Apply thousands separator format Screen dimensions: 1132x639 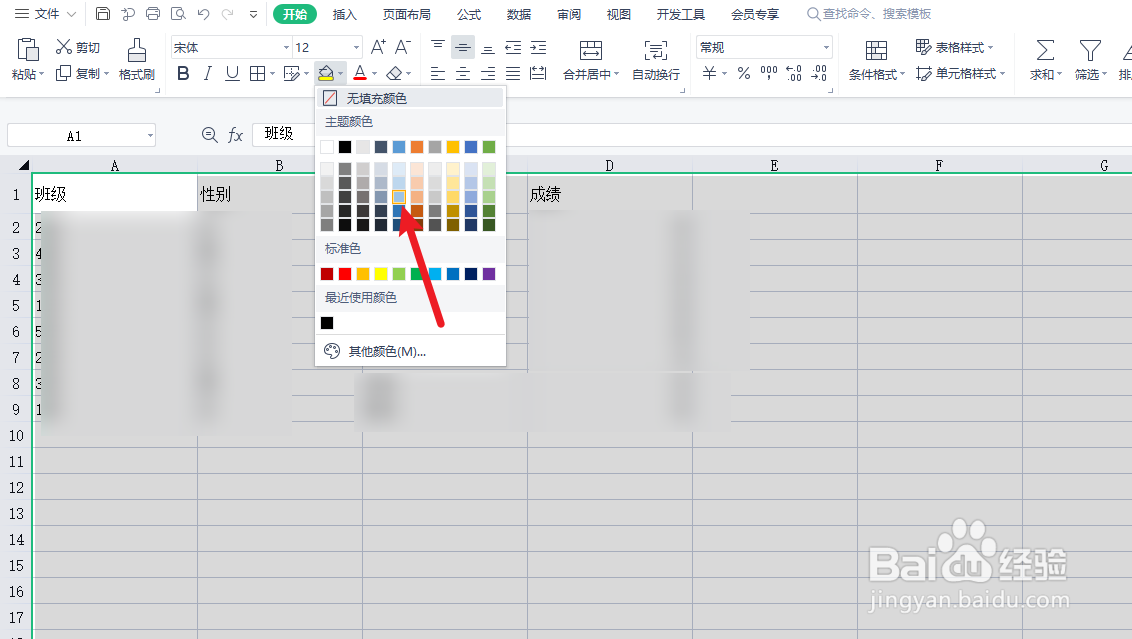[769, 73]
